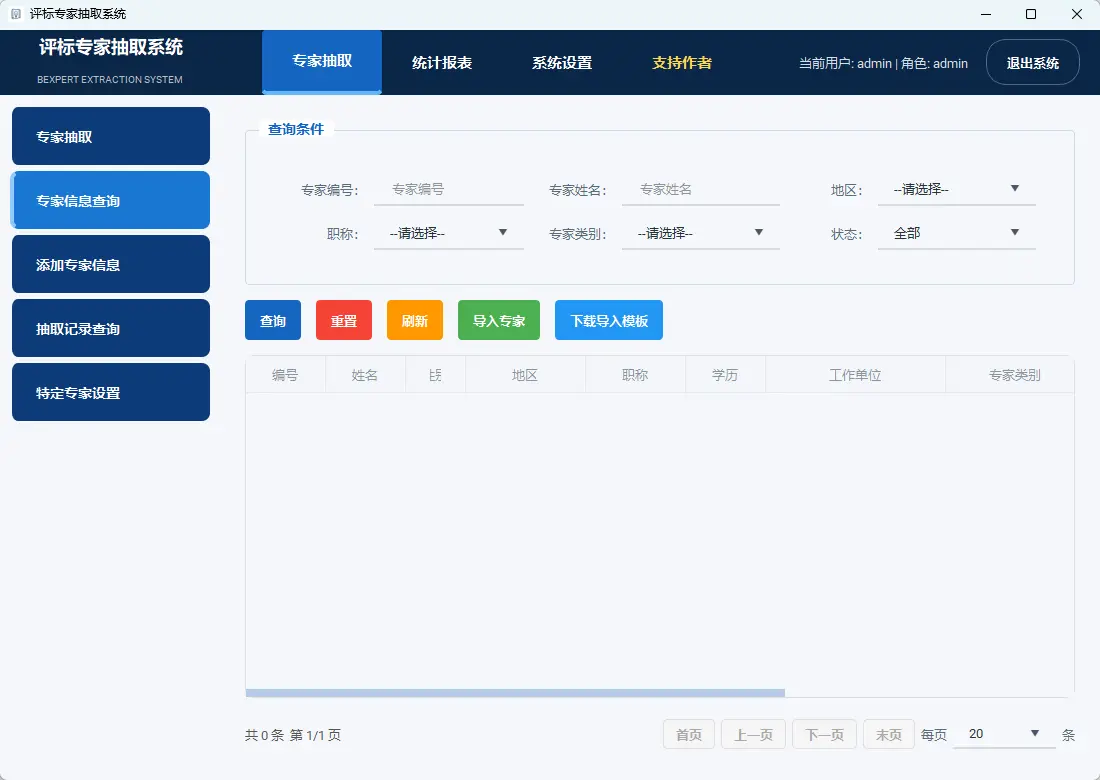Select 专家抽取 in the sidebar
This screenshot has width=1100, height=780.
click(111, 136)
